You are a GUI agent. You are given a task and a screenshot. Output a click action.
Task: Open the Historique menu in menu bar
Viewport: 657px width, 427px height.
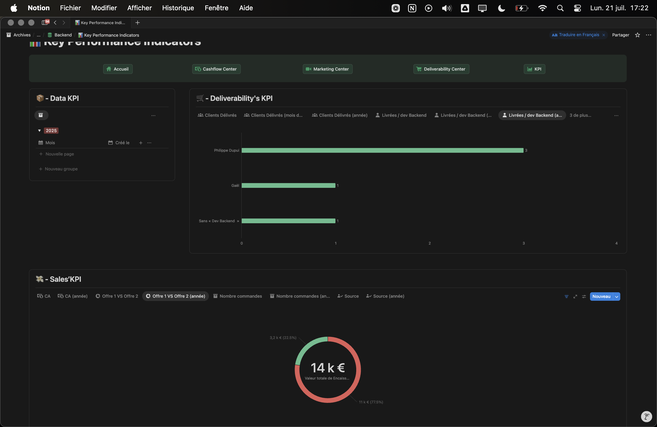tap(178, 7)
